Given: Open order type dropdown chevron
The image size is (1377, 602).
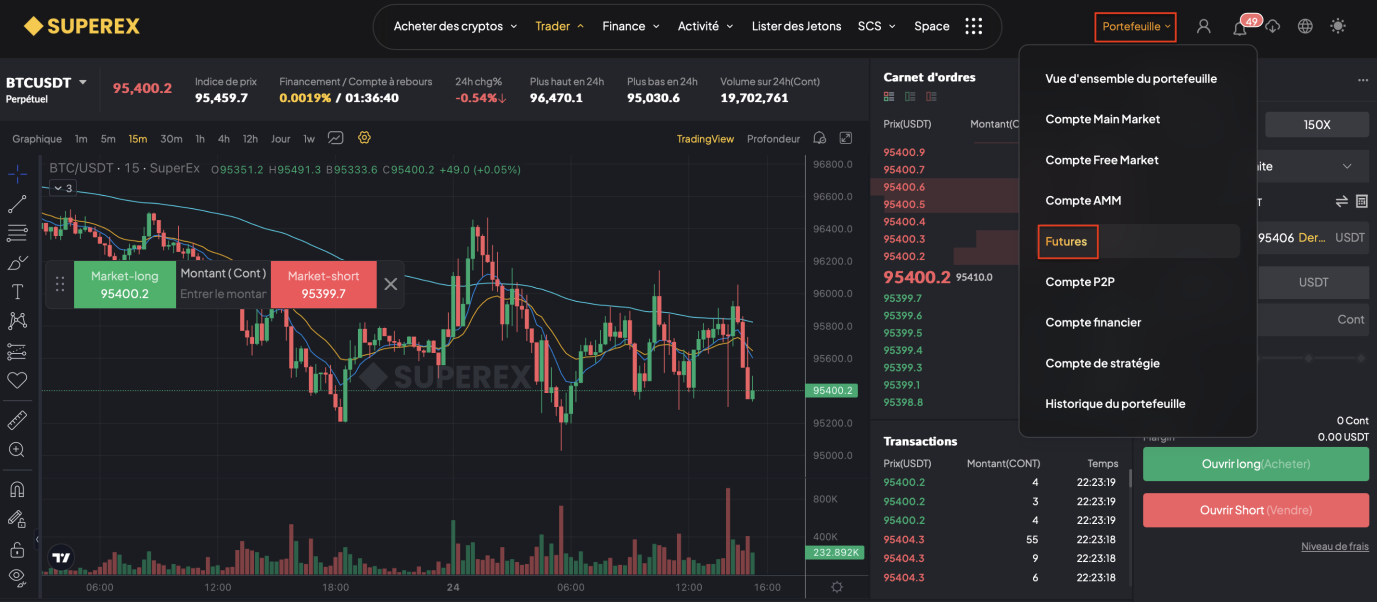Looking at the screenshot, I should tap(1347, 166).
